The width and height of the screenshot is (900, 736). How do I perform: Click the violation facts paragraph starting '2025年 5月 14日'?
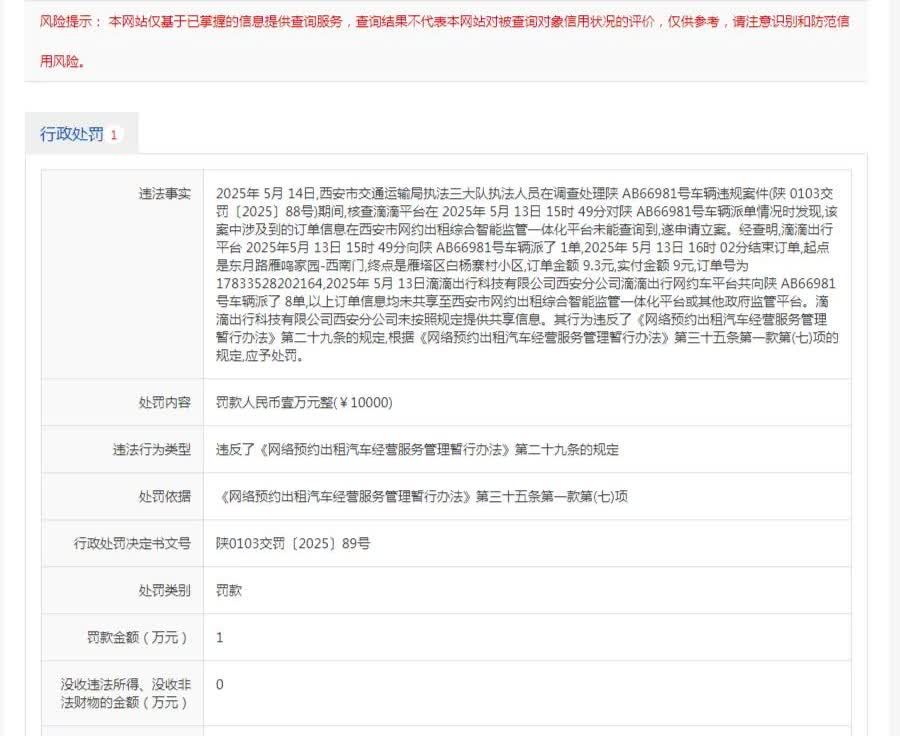click(527, 274)
